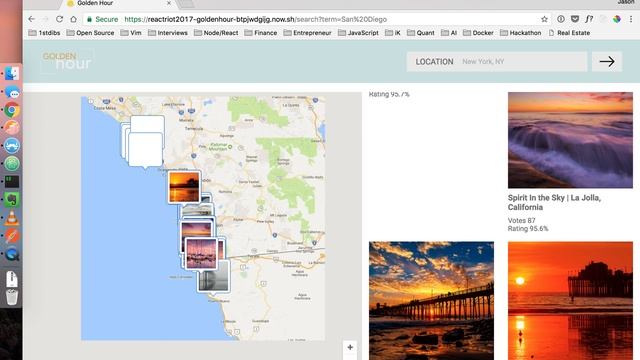Open the iK bookmarks folder
Screen dimensions: 640x360
point(393,33)
